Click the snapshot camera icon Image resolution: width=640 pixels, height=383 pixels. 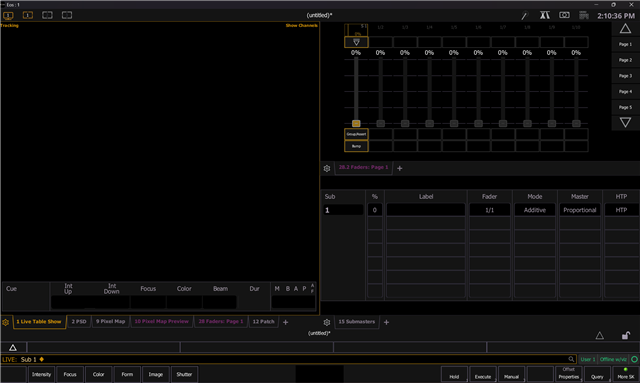564,15
